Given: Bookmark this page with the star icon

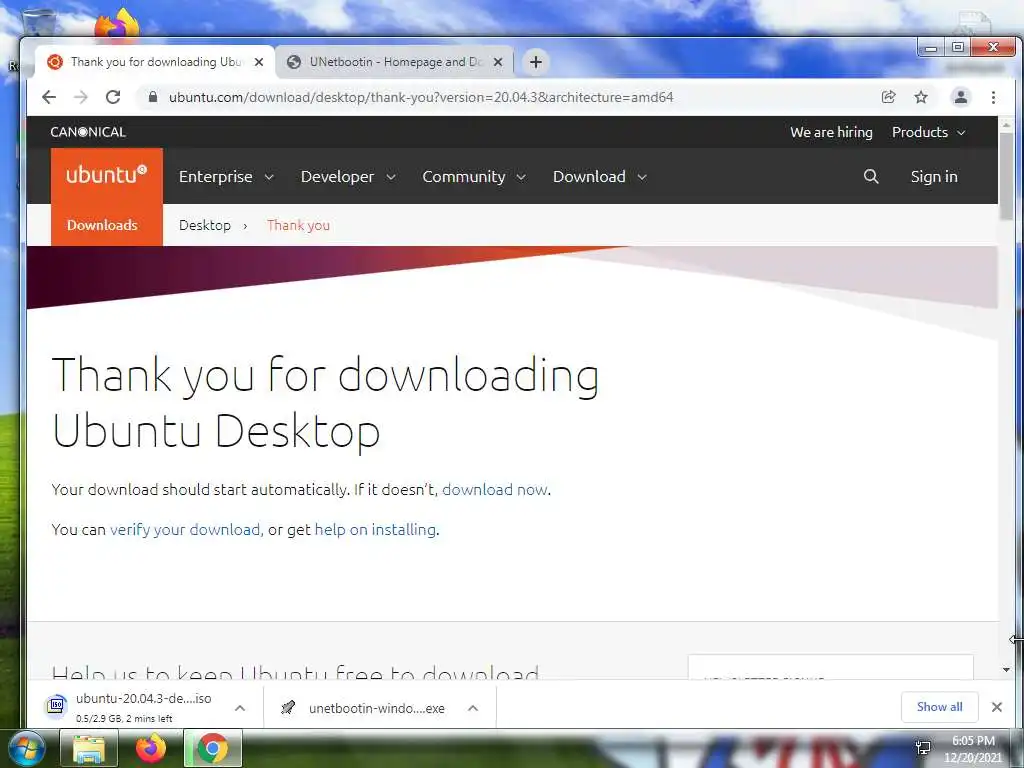Looking at the screenshot, I should (921, 97).
